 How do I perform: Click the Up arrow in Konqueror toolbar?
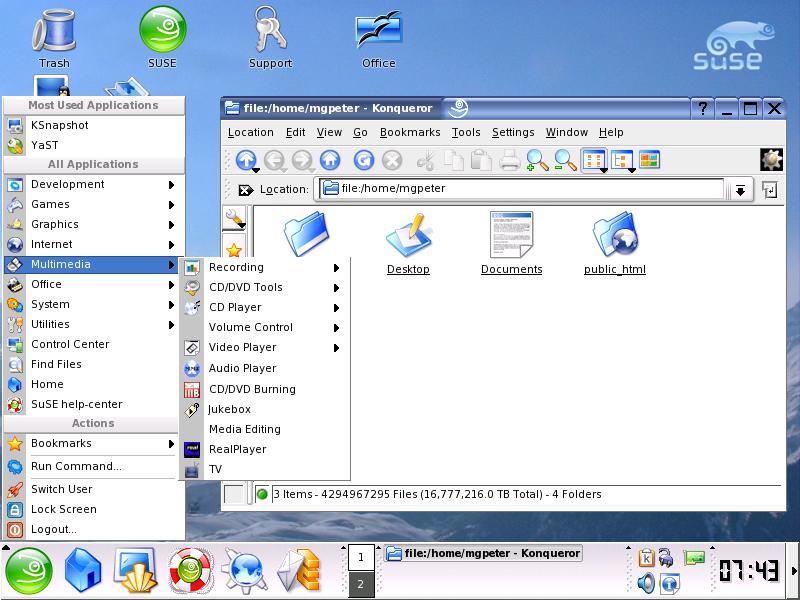[246, 160]
